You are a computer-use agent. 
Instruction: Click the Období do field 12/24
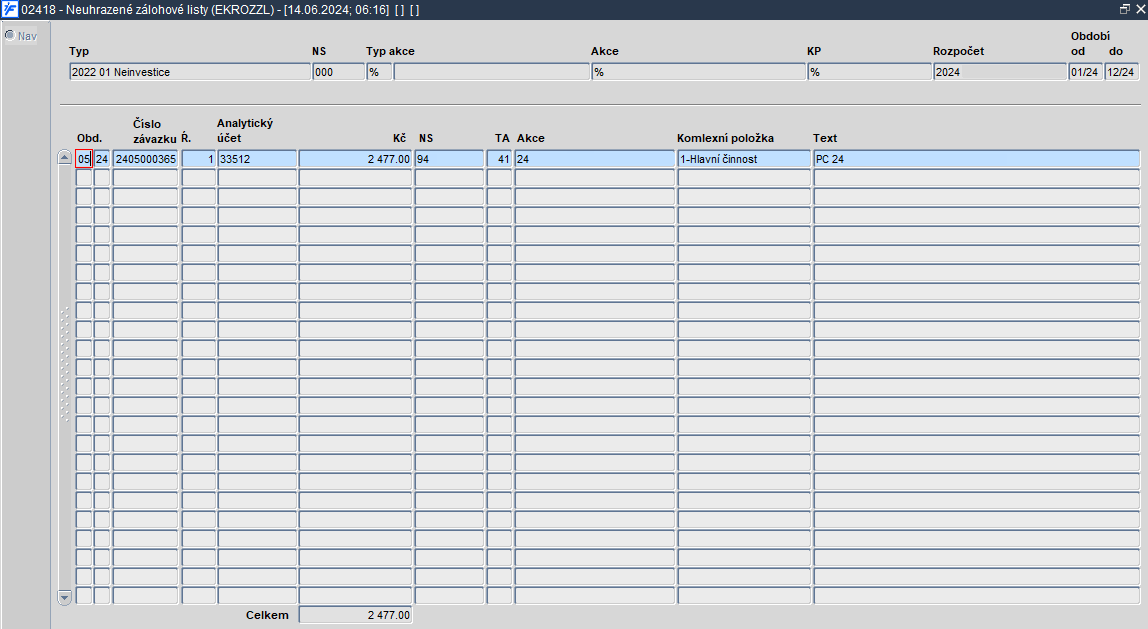pos(1122,72)
